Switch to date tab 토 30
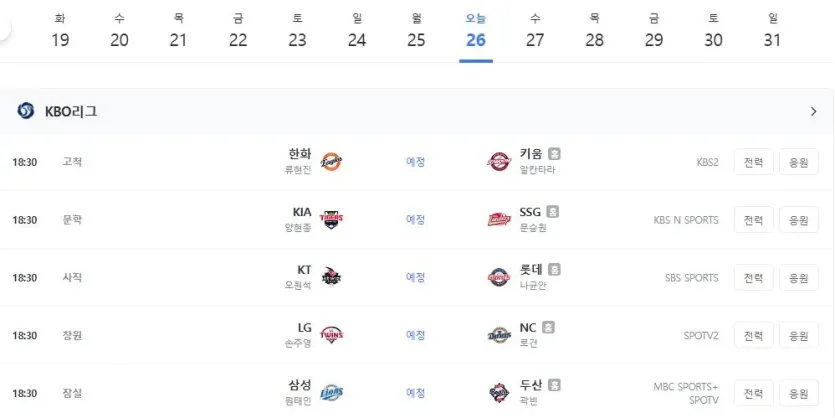This screenshot has width=835, height=418. [x=714, y=32]
